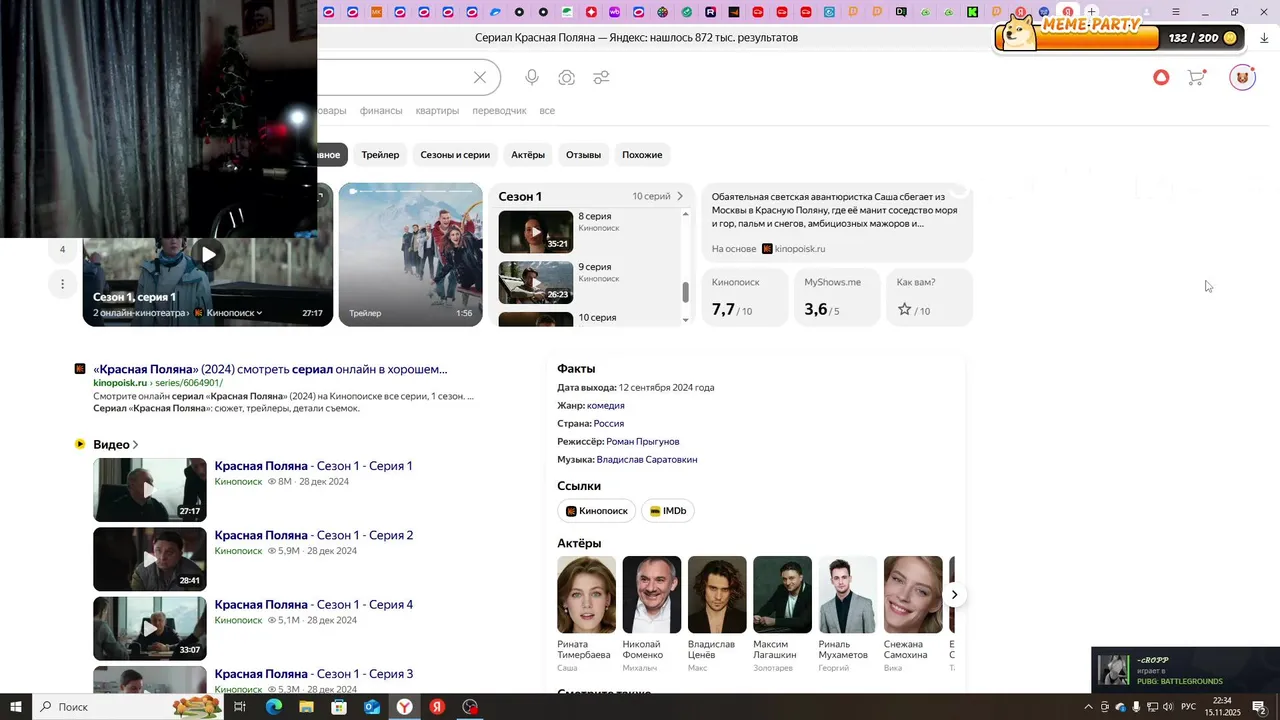Open the browser downloads arrow icon

pos(1264,38)
